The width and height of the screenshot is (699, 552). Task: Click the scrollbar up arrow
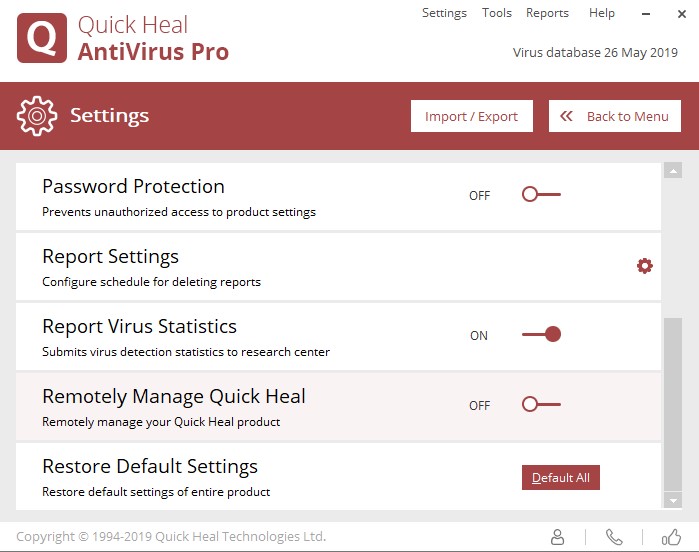pos(673,171)
